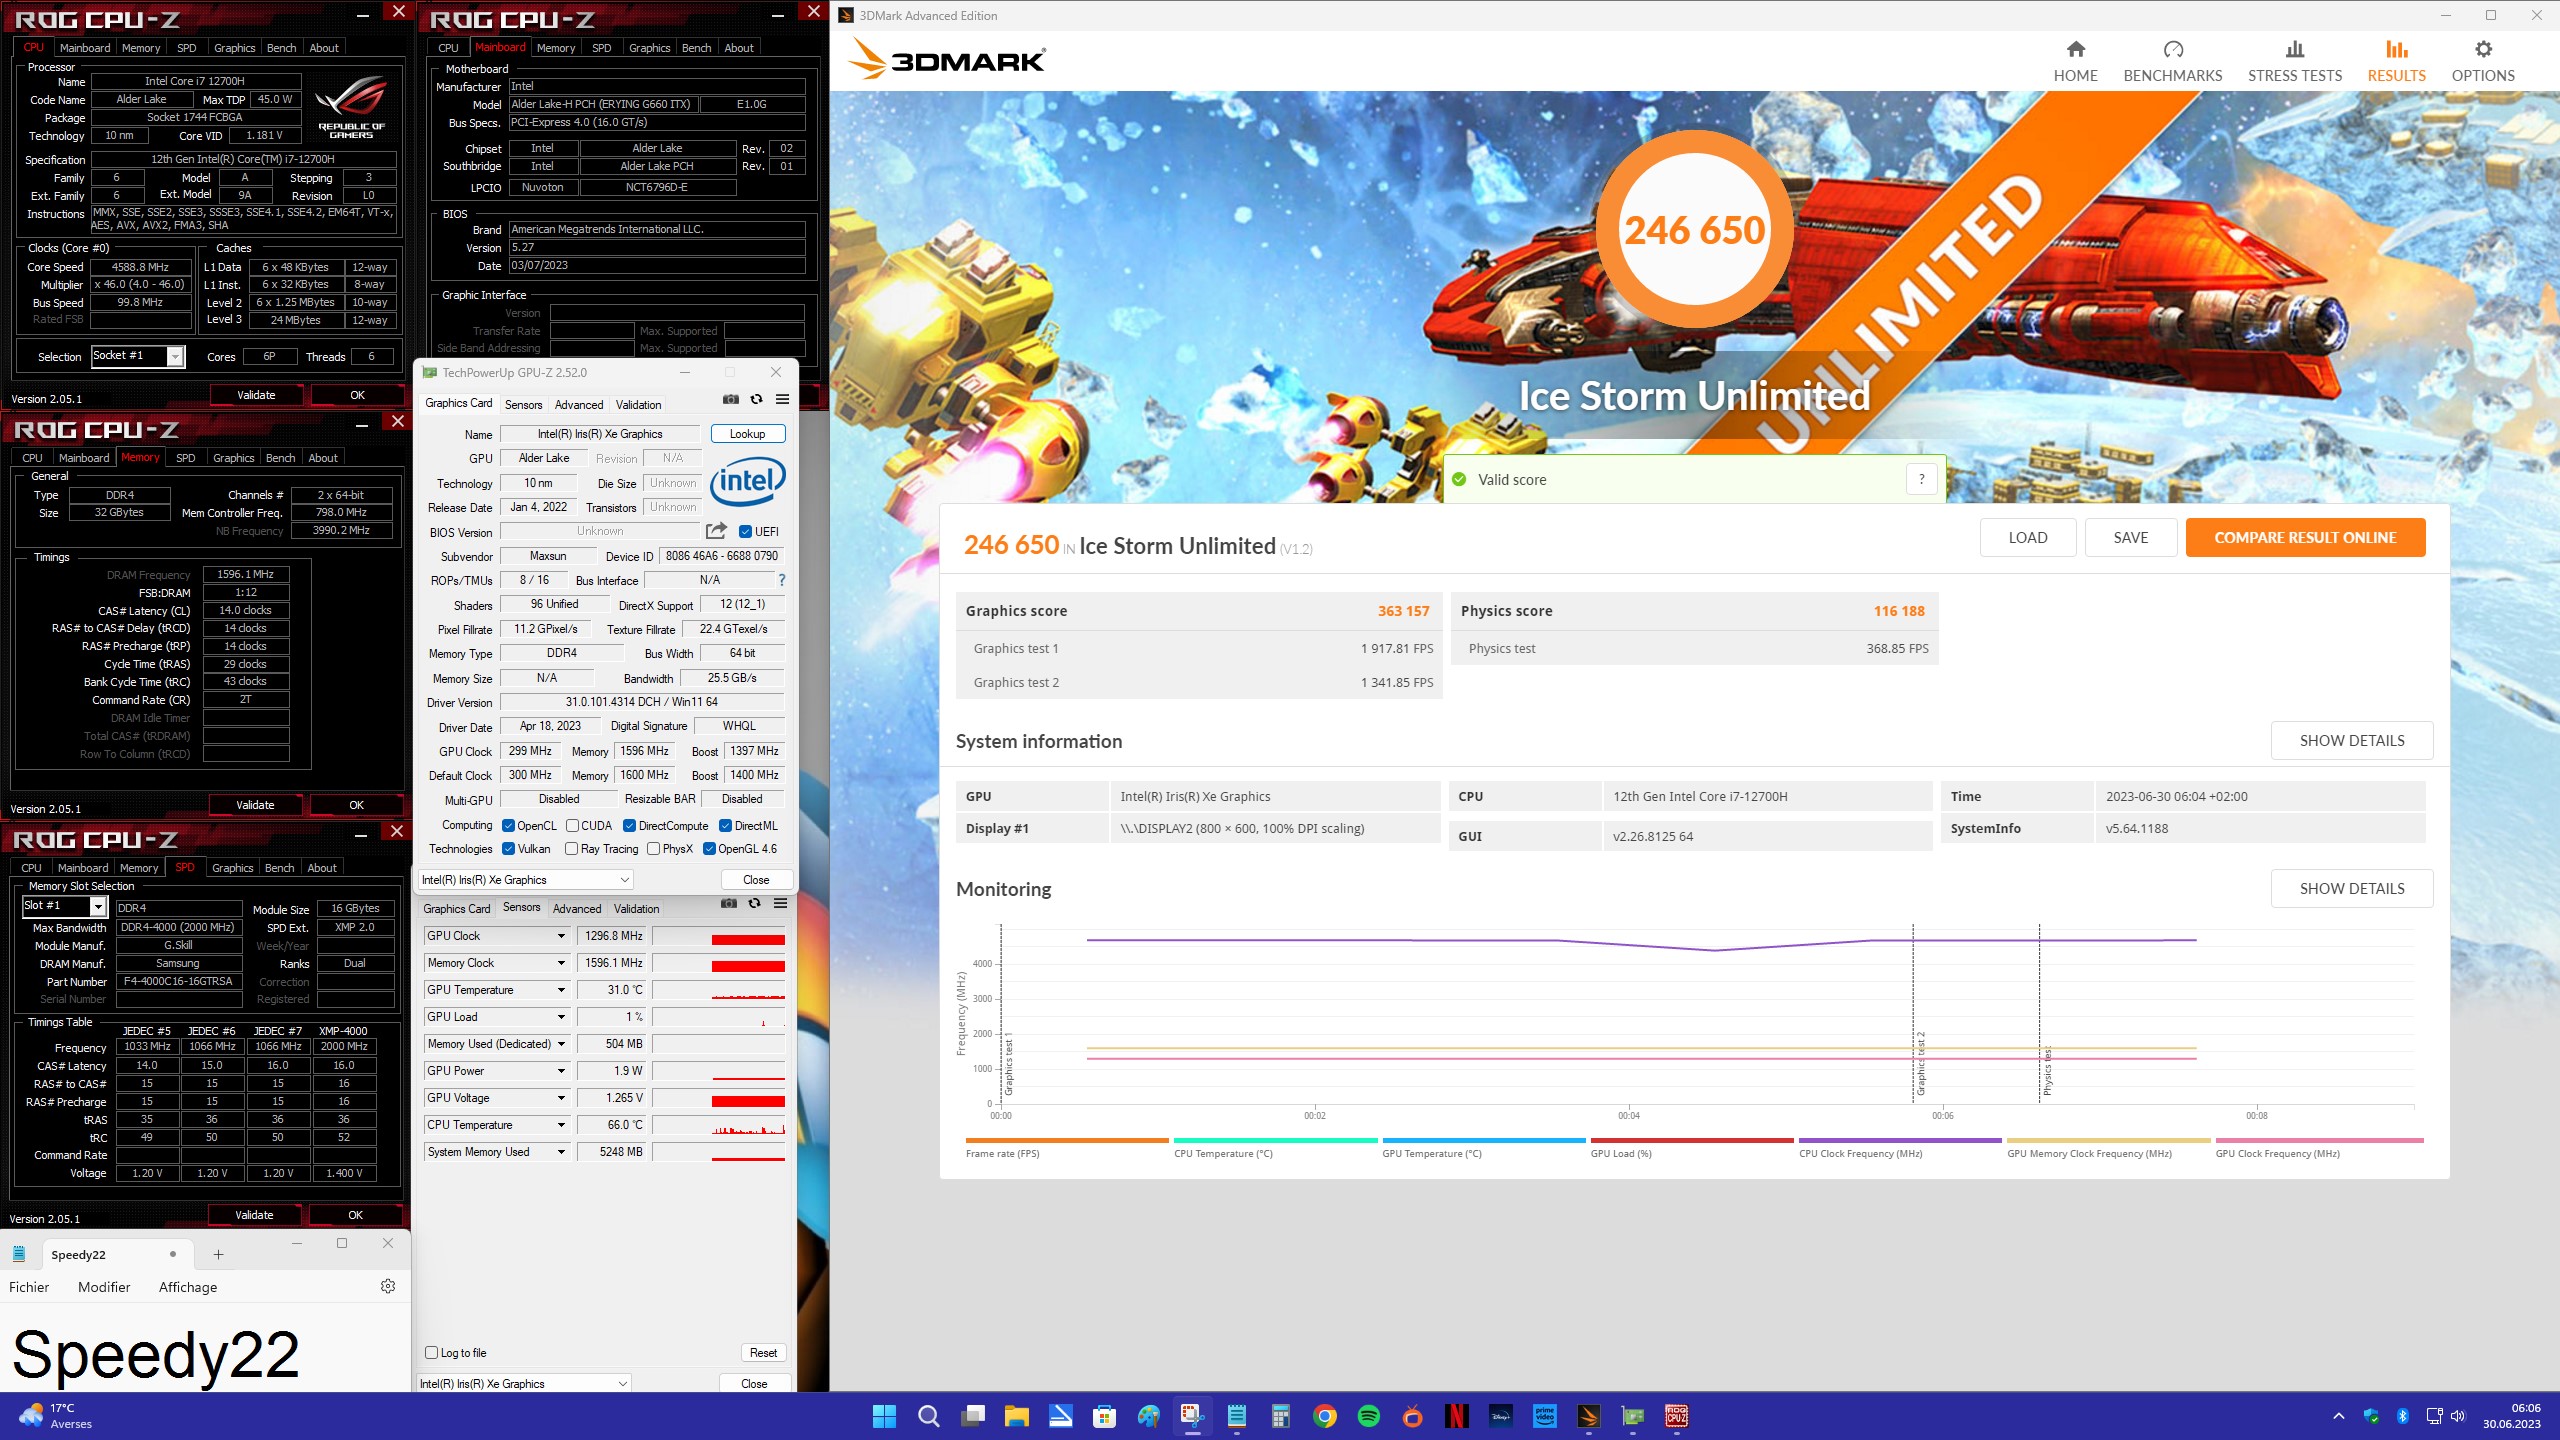Toggle the UEFI checkbox in GPU-Z

(x=745, y=531)
